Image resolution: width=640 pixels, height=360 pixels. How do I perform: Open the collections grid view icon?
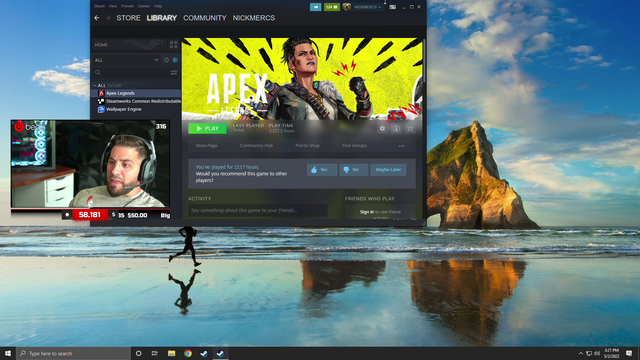(x=173, y=44)
